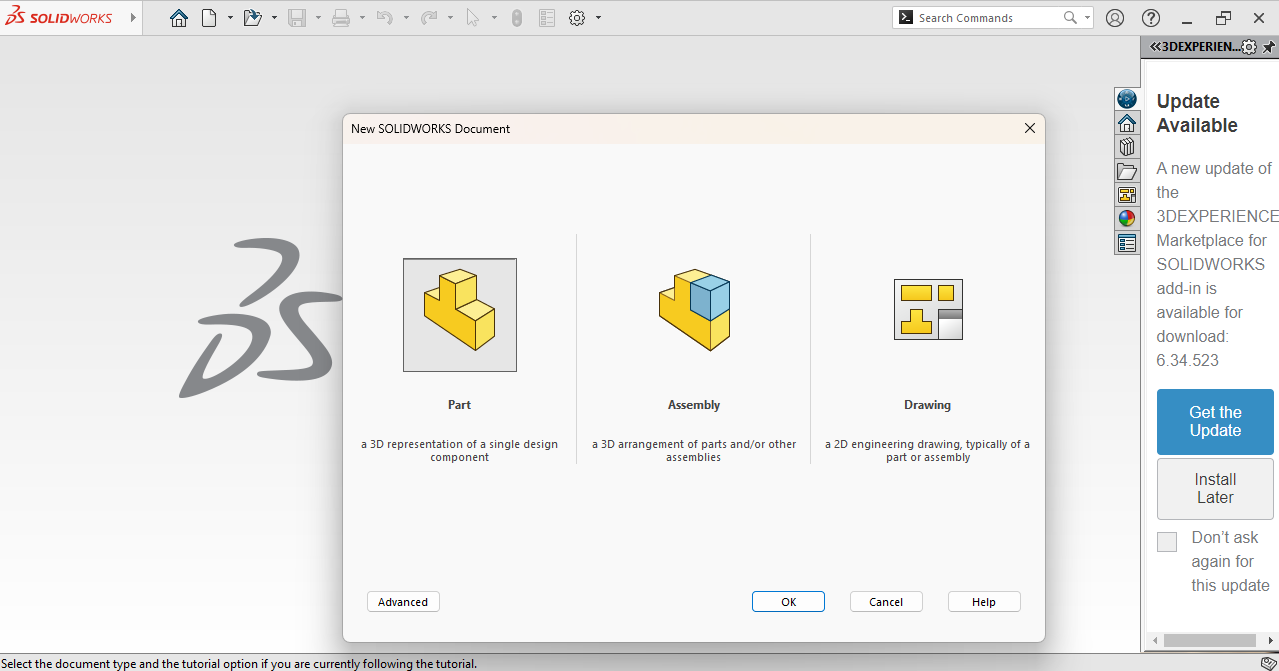Open the File Properties list icon
The height and width of the screenshot is (671, 1279).
click(546, 18)
